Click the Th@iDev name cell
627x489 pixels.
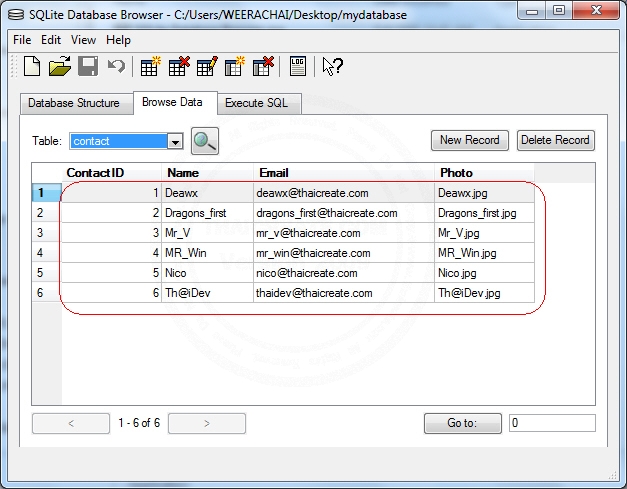coord(207,293)
